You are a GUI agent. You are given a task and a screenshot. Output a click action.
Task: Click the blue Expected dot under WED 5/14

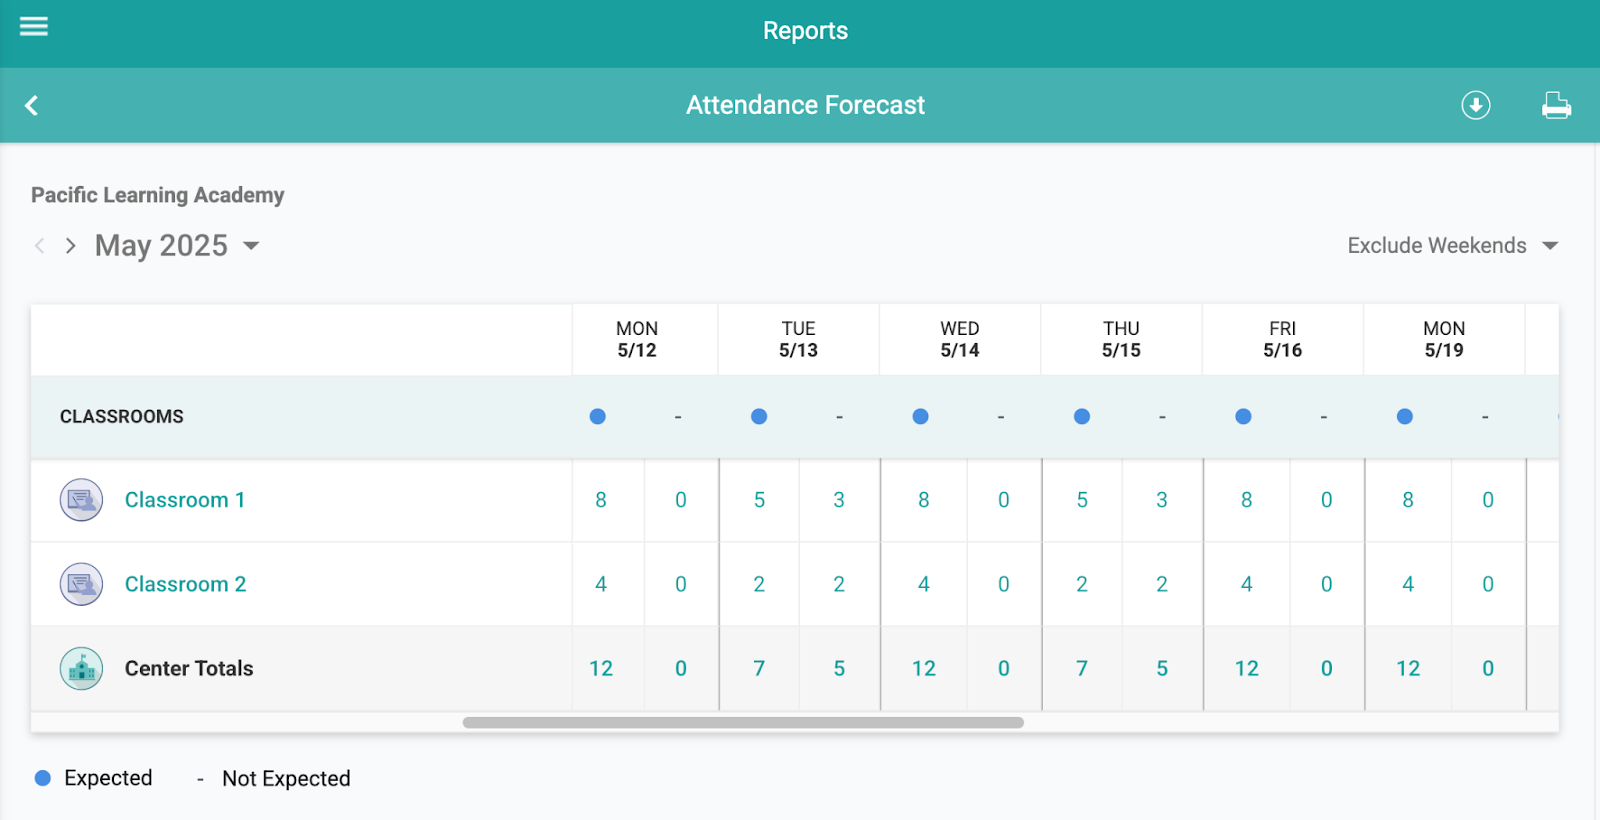[920, 416]
